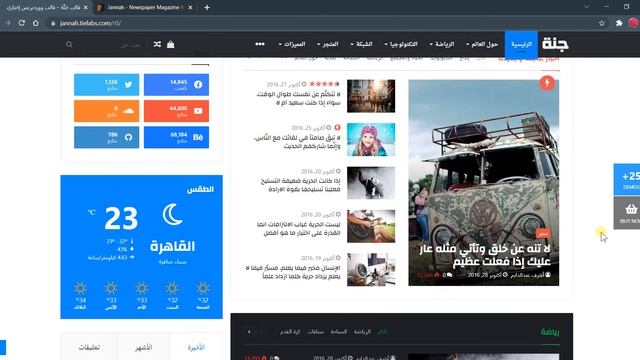Click the الطقس weather widget title
640x360 pixels.
[200, 189]
